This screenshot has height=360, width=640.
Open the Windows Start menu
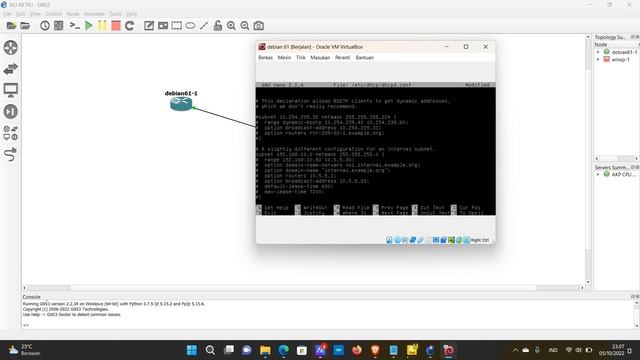click(191, 350)
